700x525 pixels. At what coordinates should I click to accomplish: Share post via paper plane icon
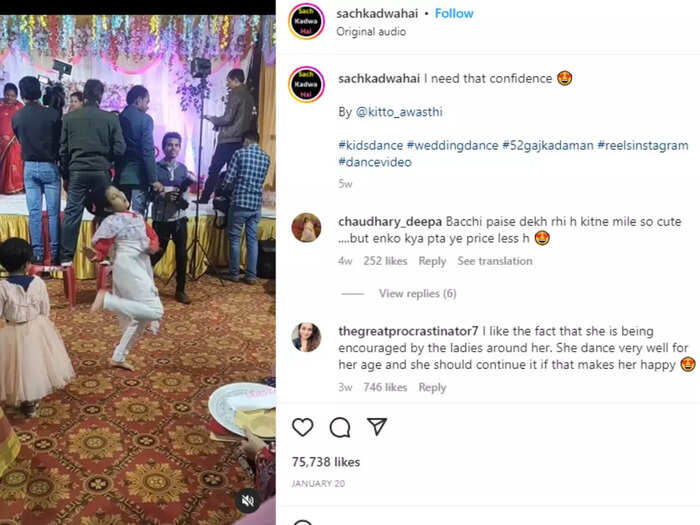coord(376,427)
